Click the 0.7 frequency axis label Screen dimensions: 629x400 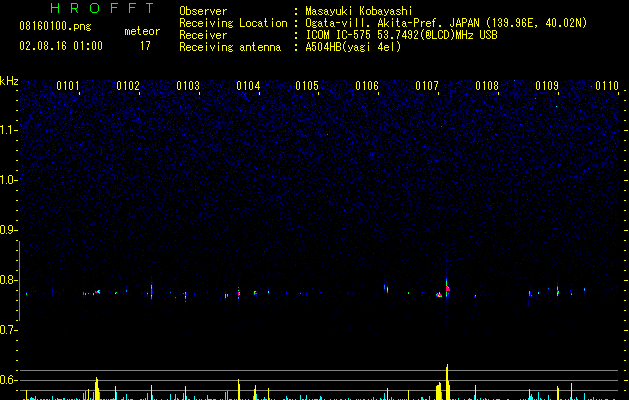8,330
